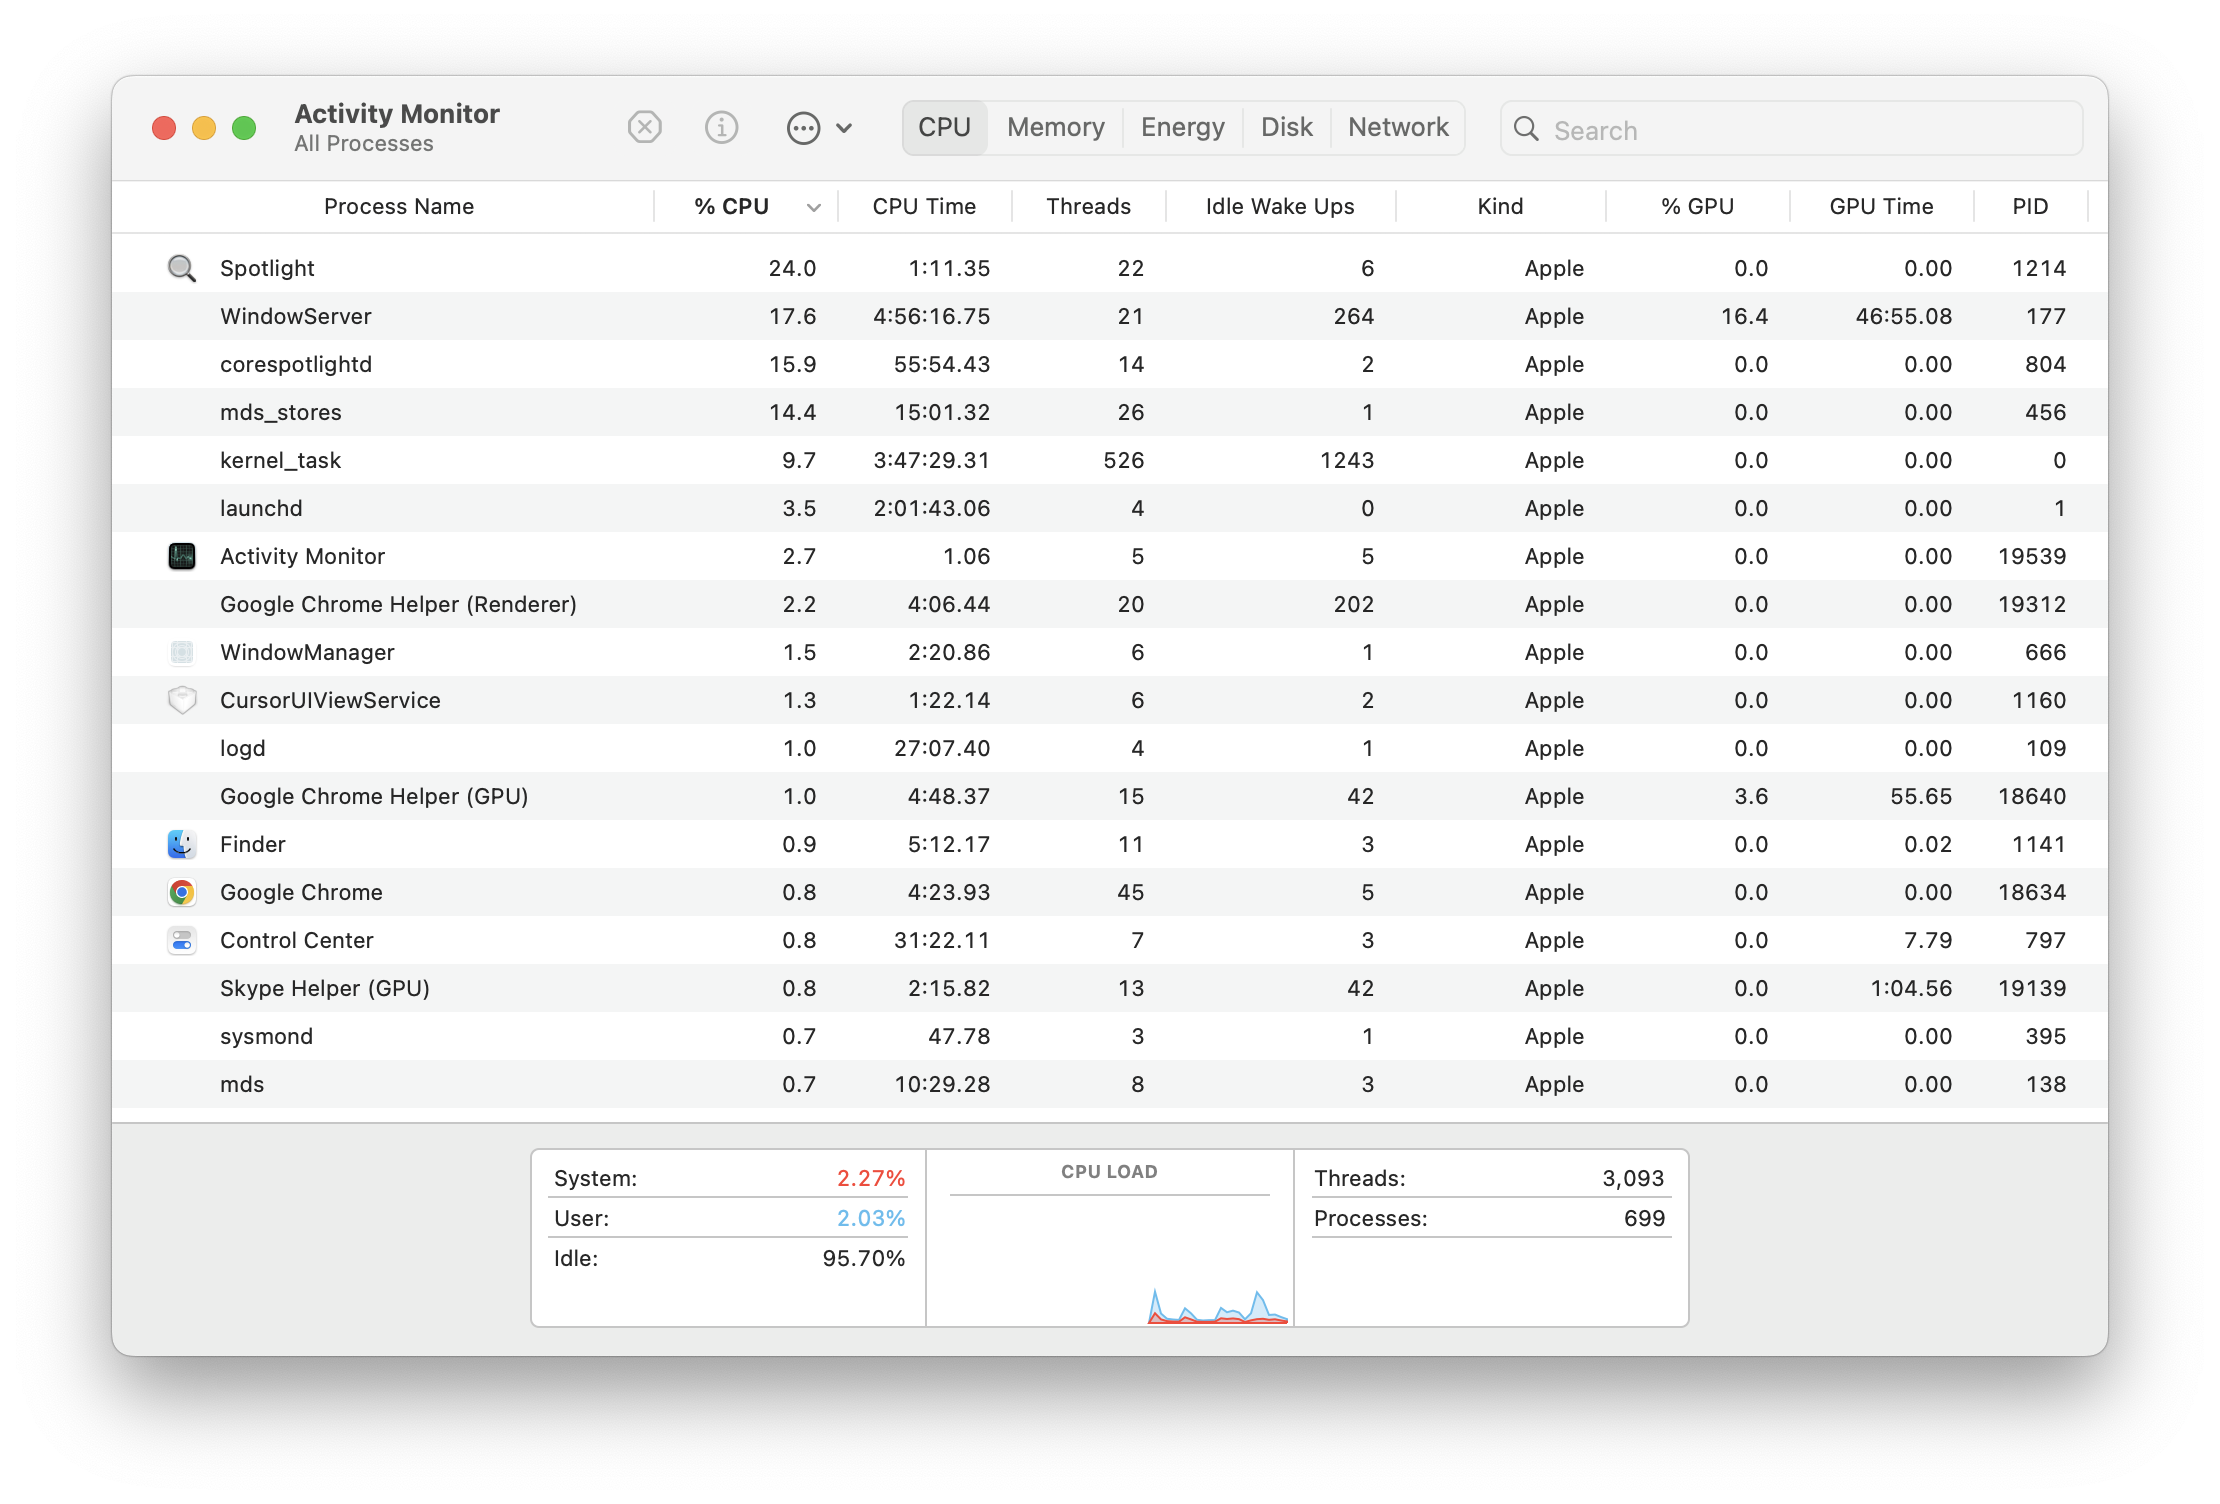Click the stop process X icon
The height and width of the screenshot is (1504, 2220).
tap(645, 128)
